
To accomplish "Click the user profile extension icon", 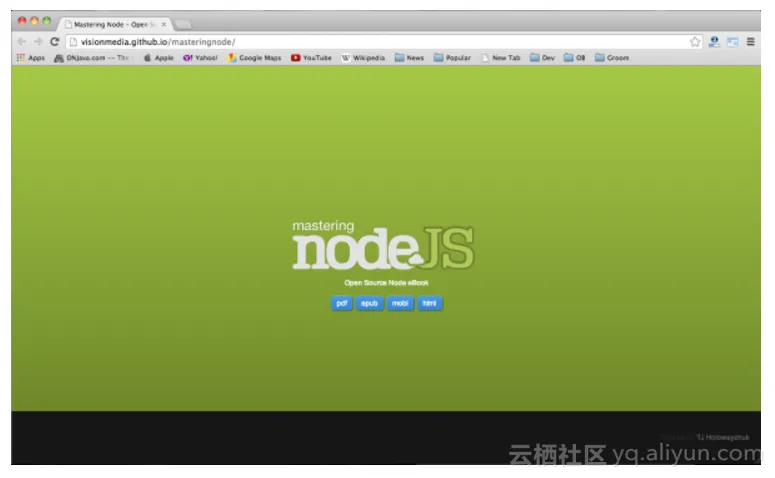I will (x=714, y=42).
